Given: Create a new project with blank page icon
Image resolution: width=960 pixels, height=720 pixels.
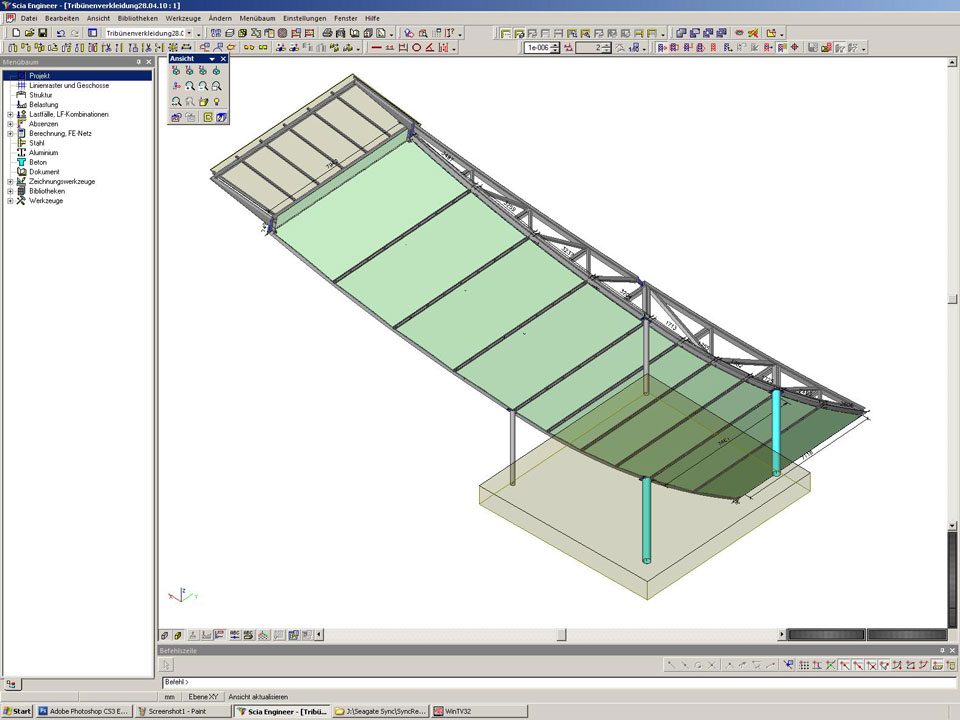Looking at the screenshot, I should [16, 33].
